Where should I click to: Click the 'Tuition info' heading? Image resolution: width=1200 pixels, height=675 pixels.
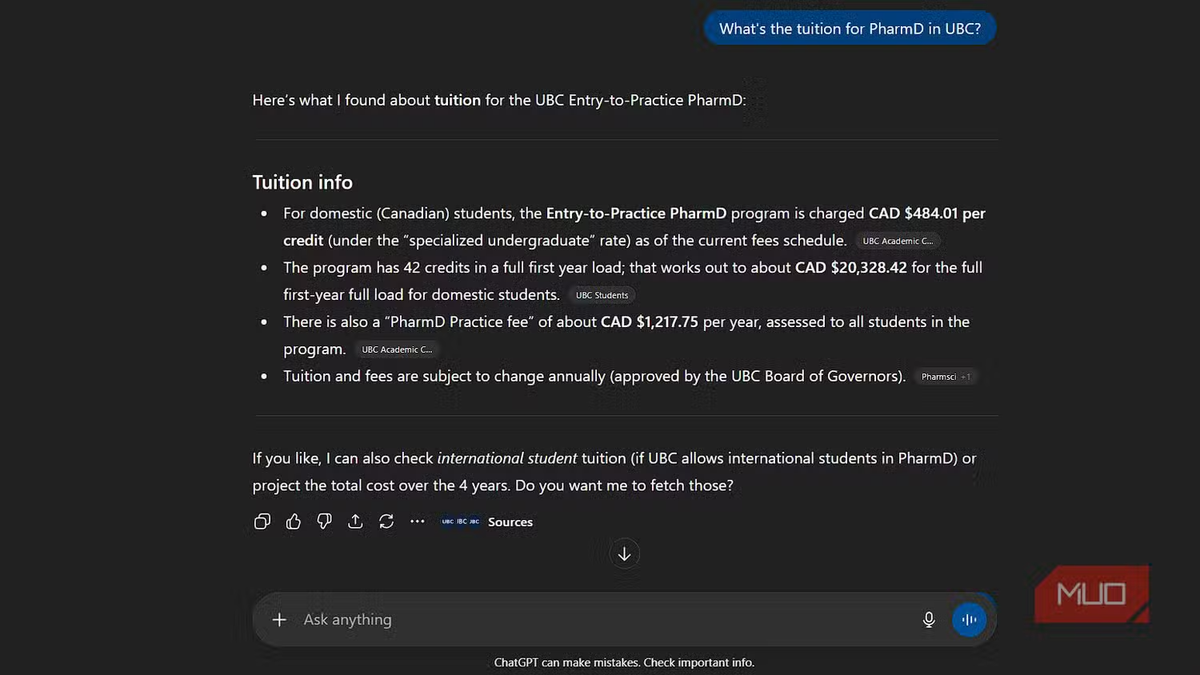pyautogui.click(x=302, y=182)
